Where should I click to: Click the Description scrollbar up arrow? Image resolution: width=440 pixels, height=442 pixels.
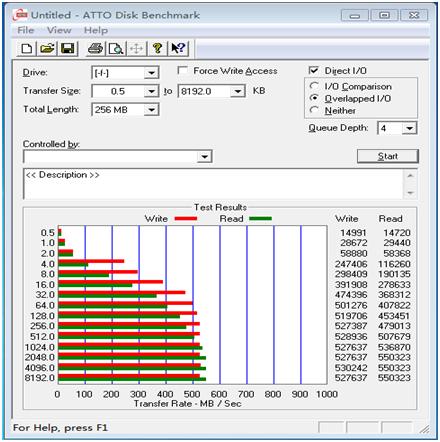410,175
